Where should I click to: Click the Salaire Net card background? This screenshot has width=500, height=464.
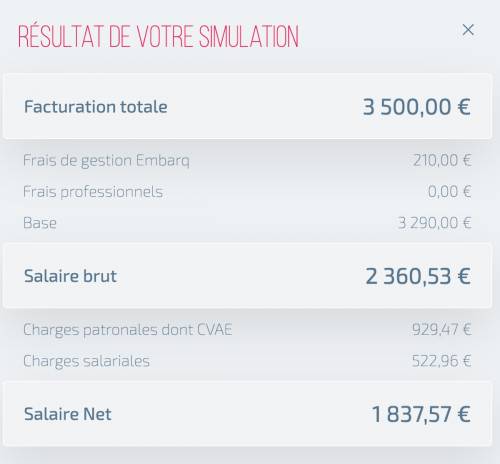(247, 414)
